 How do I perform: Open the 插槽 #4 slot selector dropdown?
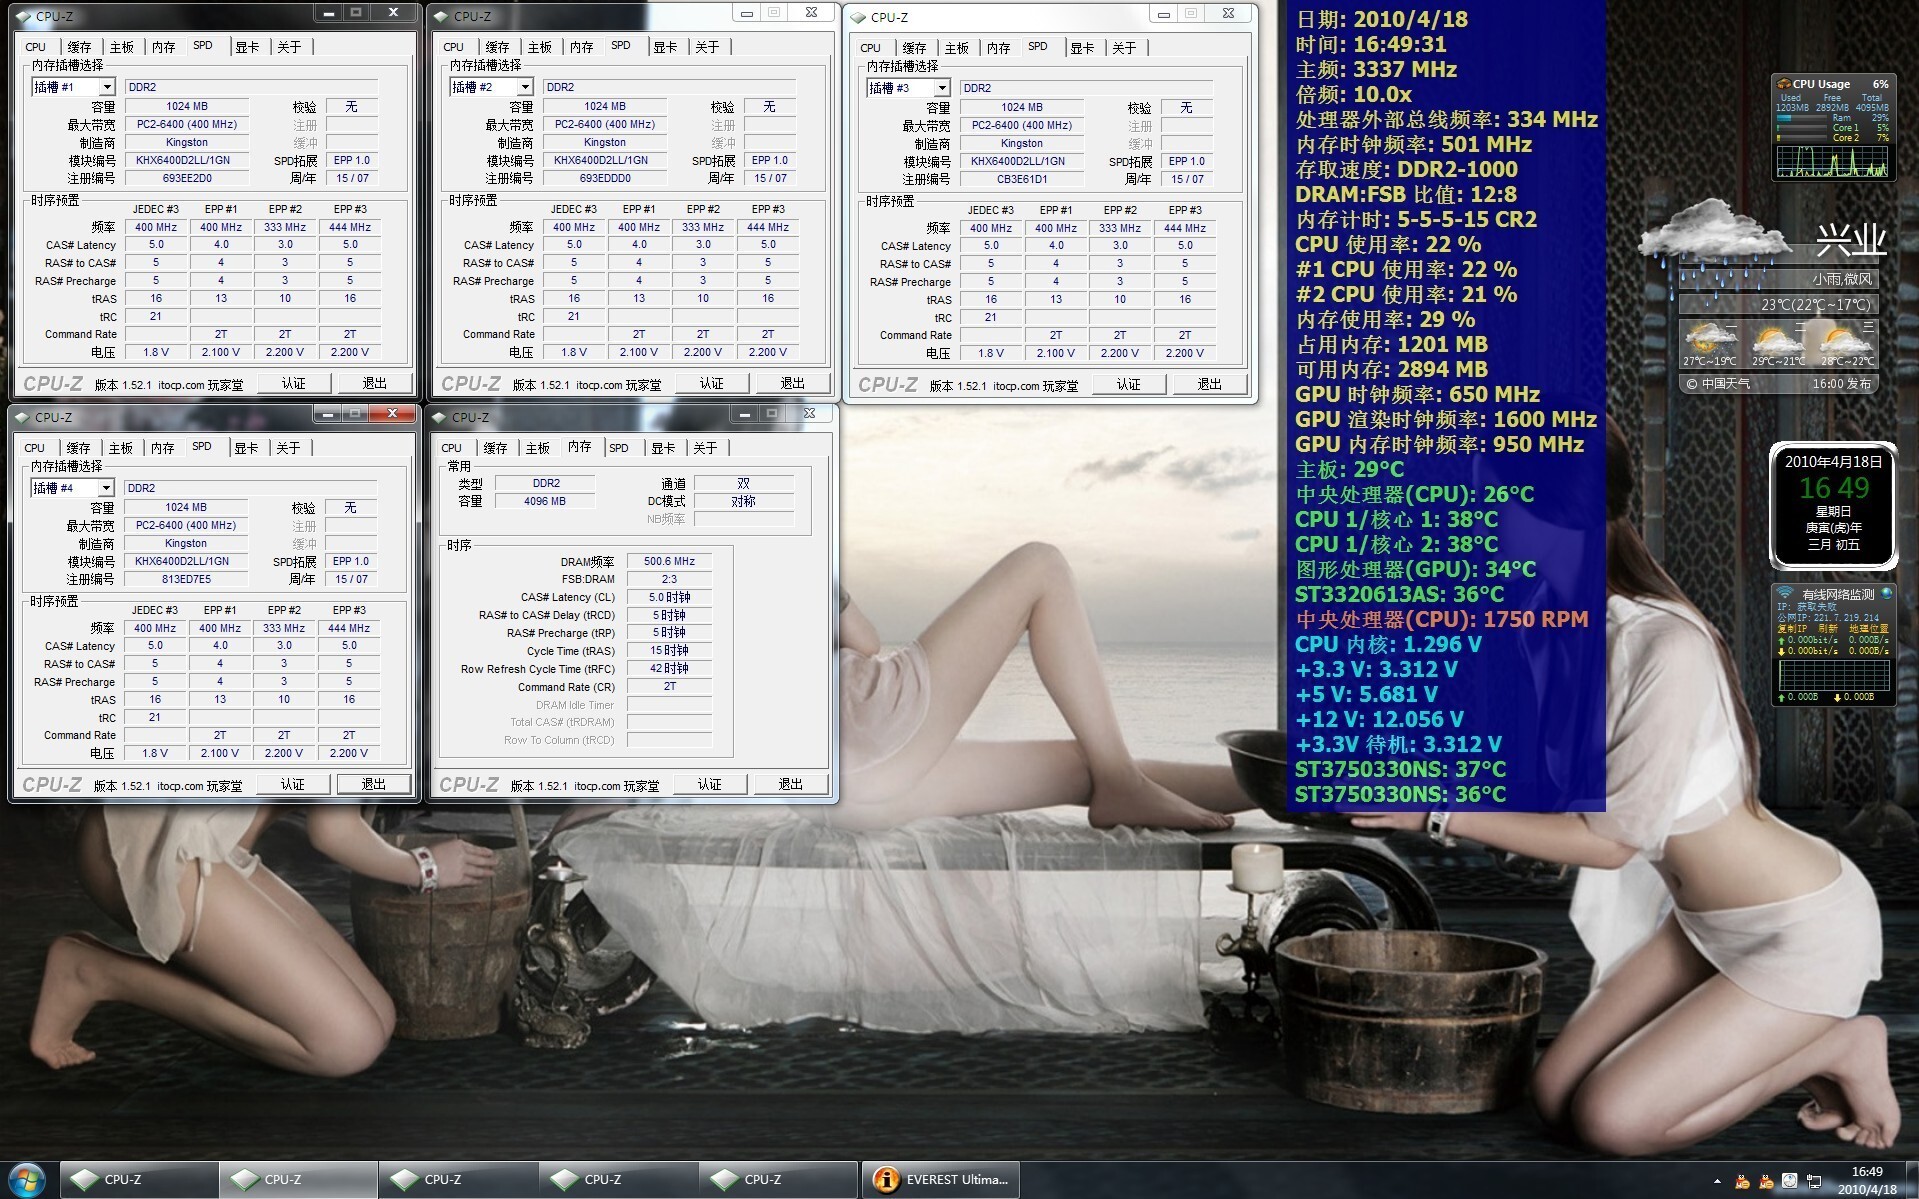(105, 488)
